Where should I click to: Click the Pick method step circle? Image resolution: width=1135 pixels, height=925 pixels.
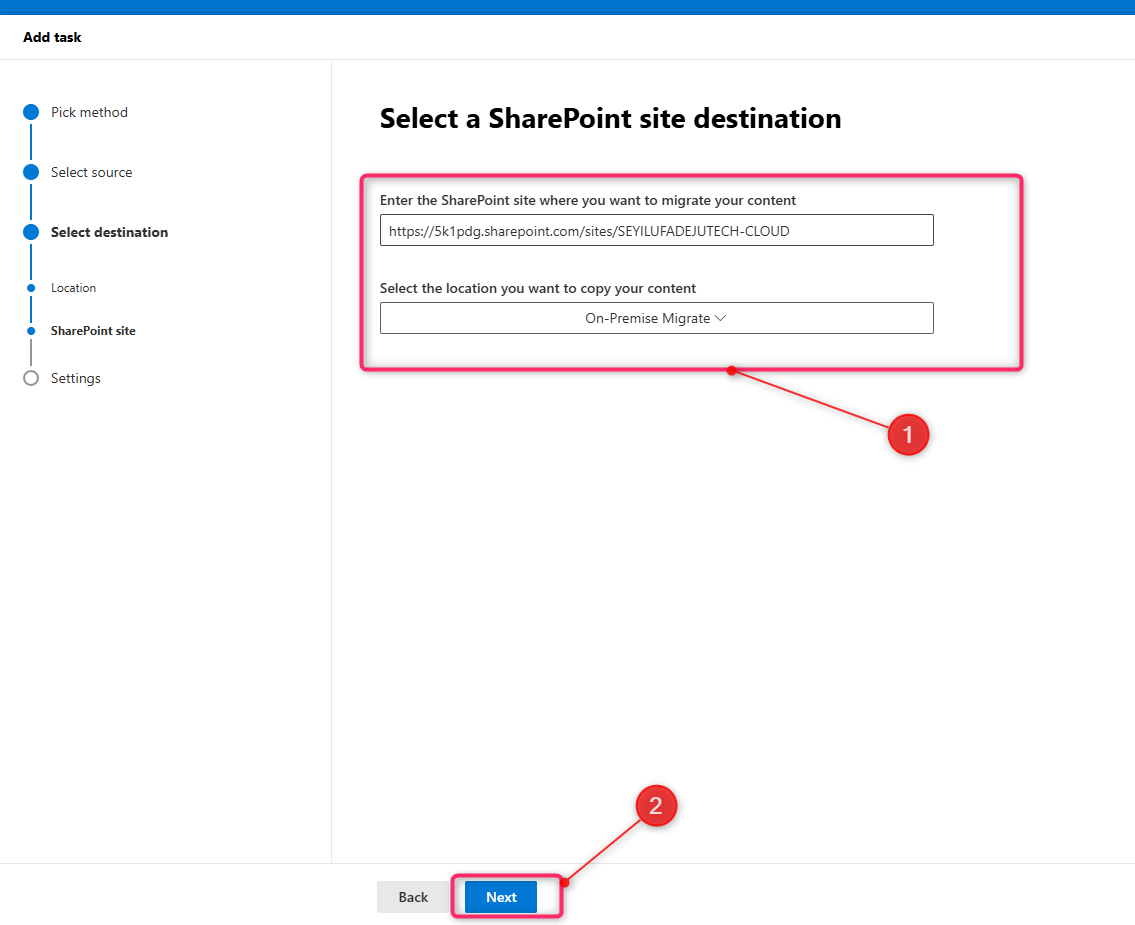pos(31,112)
